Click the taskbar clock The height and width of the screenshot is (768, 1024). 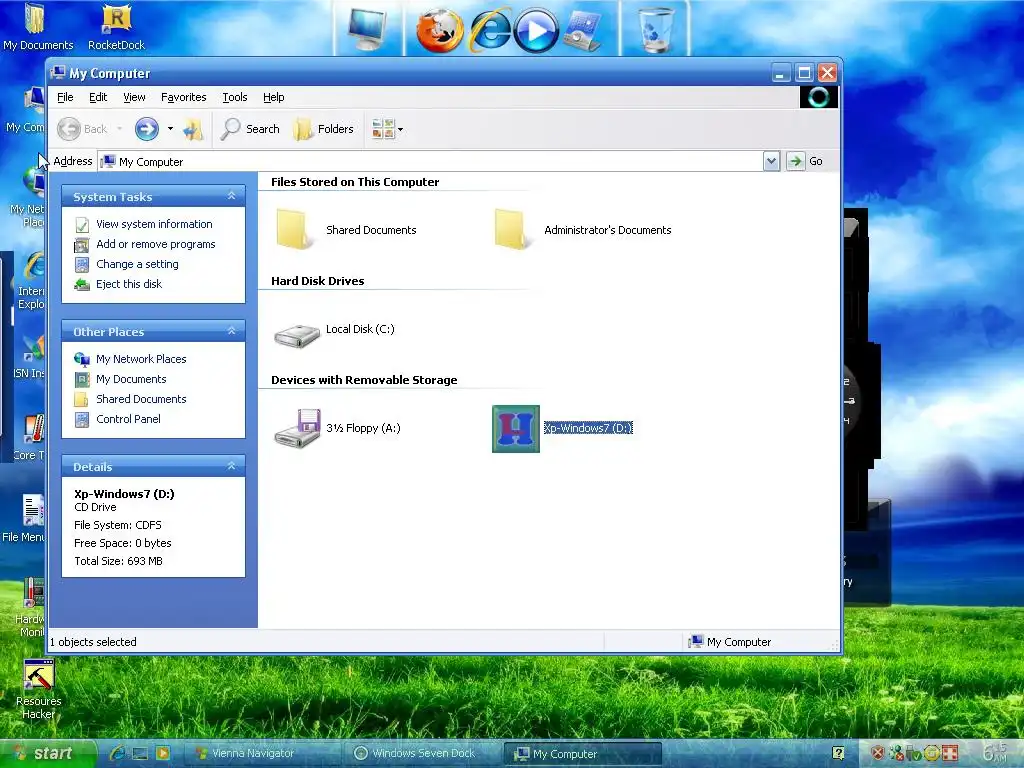[995, 752]
